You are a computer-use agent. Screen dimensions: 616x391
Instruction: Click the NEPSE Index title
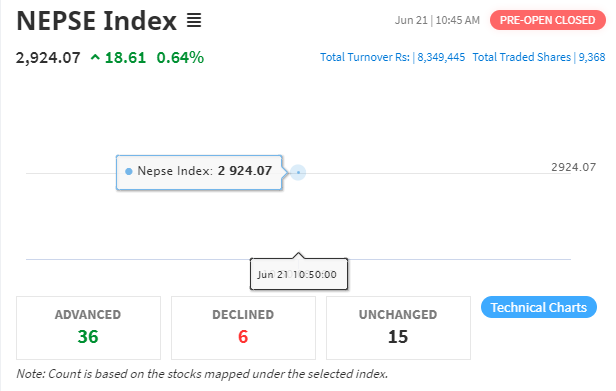click(x=97, y=20)
